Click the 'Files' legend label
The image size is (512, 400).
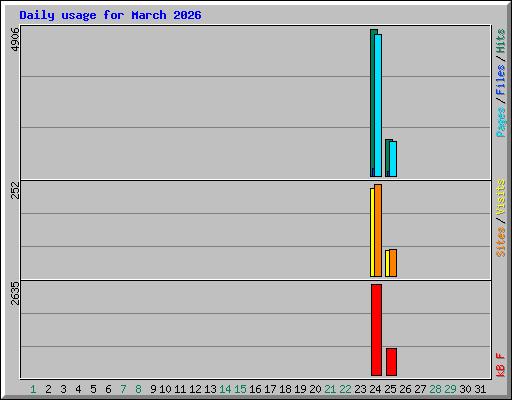point(501,79)
